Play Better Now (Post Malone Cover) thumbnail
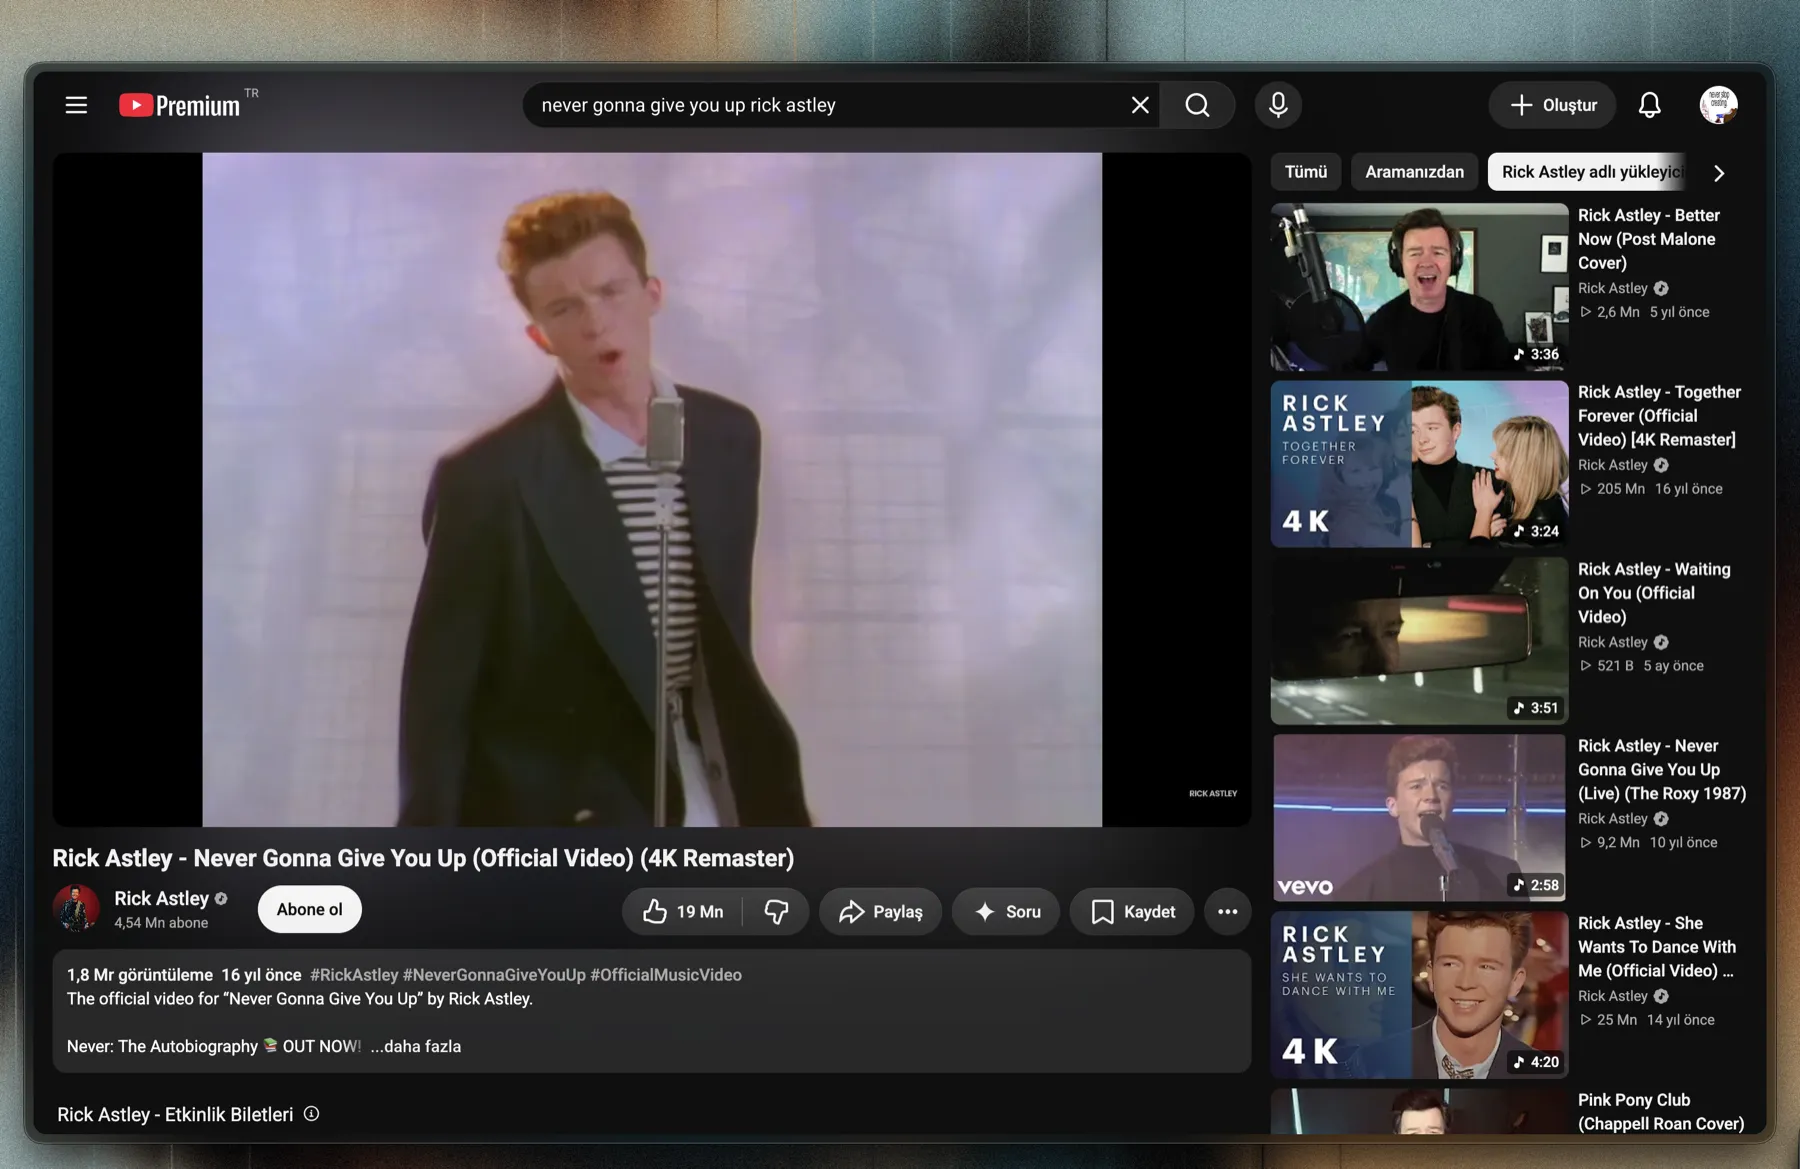The width and height of the screenshot is (1800, 1169). tap(1419, 287)
